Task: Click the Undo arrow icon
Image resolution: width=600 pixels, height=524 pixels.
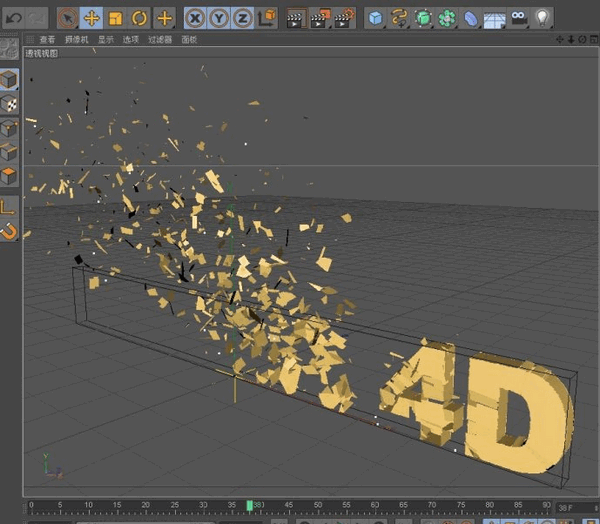Action: 13,17
